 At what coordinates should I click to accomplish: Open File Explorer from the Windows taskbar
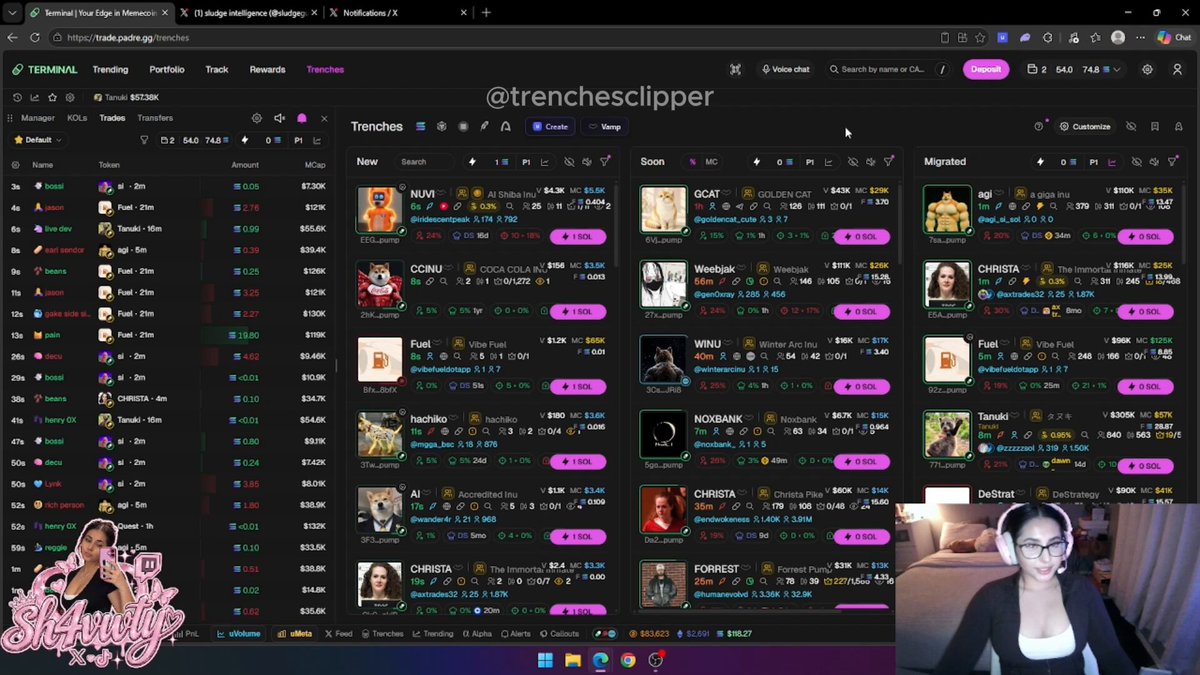(x=573, y=660)
